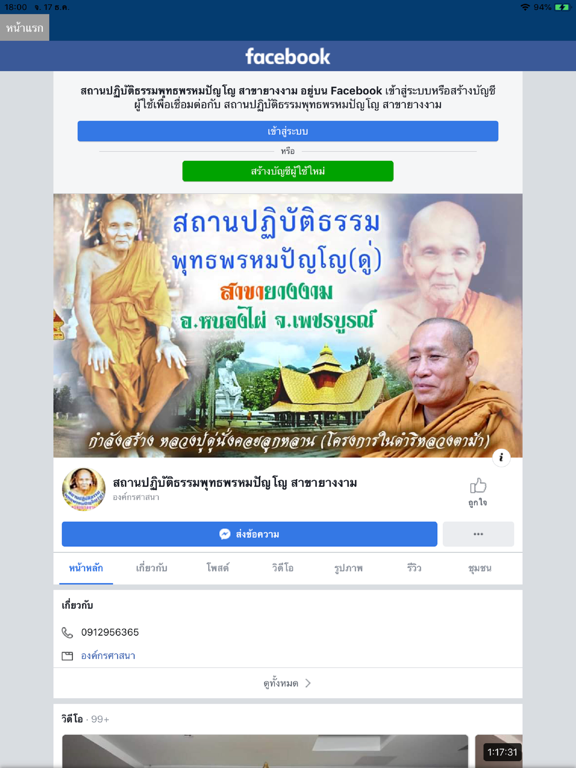This screenshot has height=768, width=576.
Task: Tap the หน้าแรก back button
Action: tap(24, 28)
